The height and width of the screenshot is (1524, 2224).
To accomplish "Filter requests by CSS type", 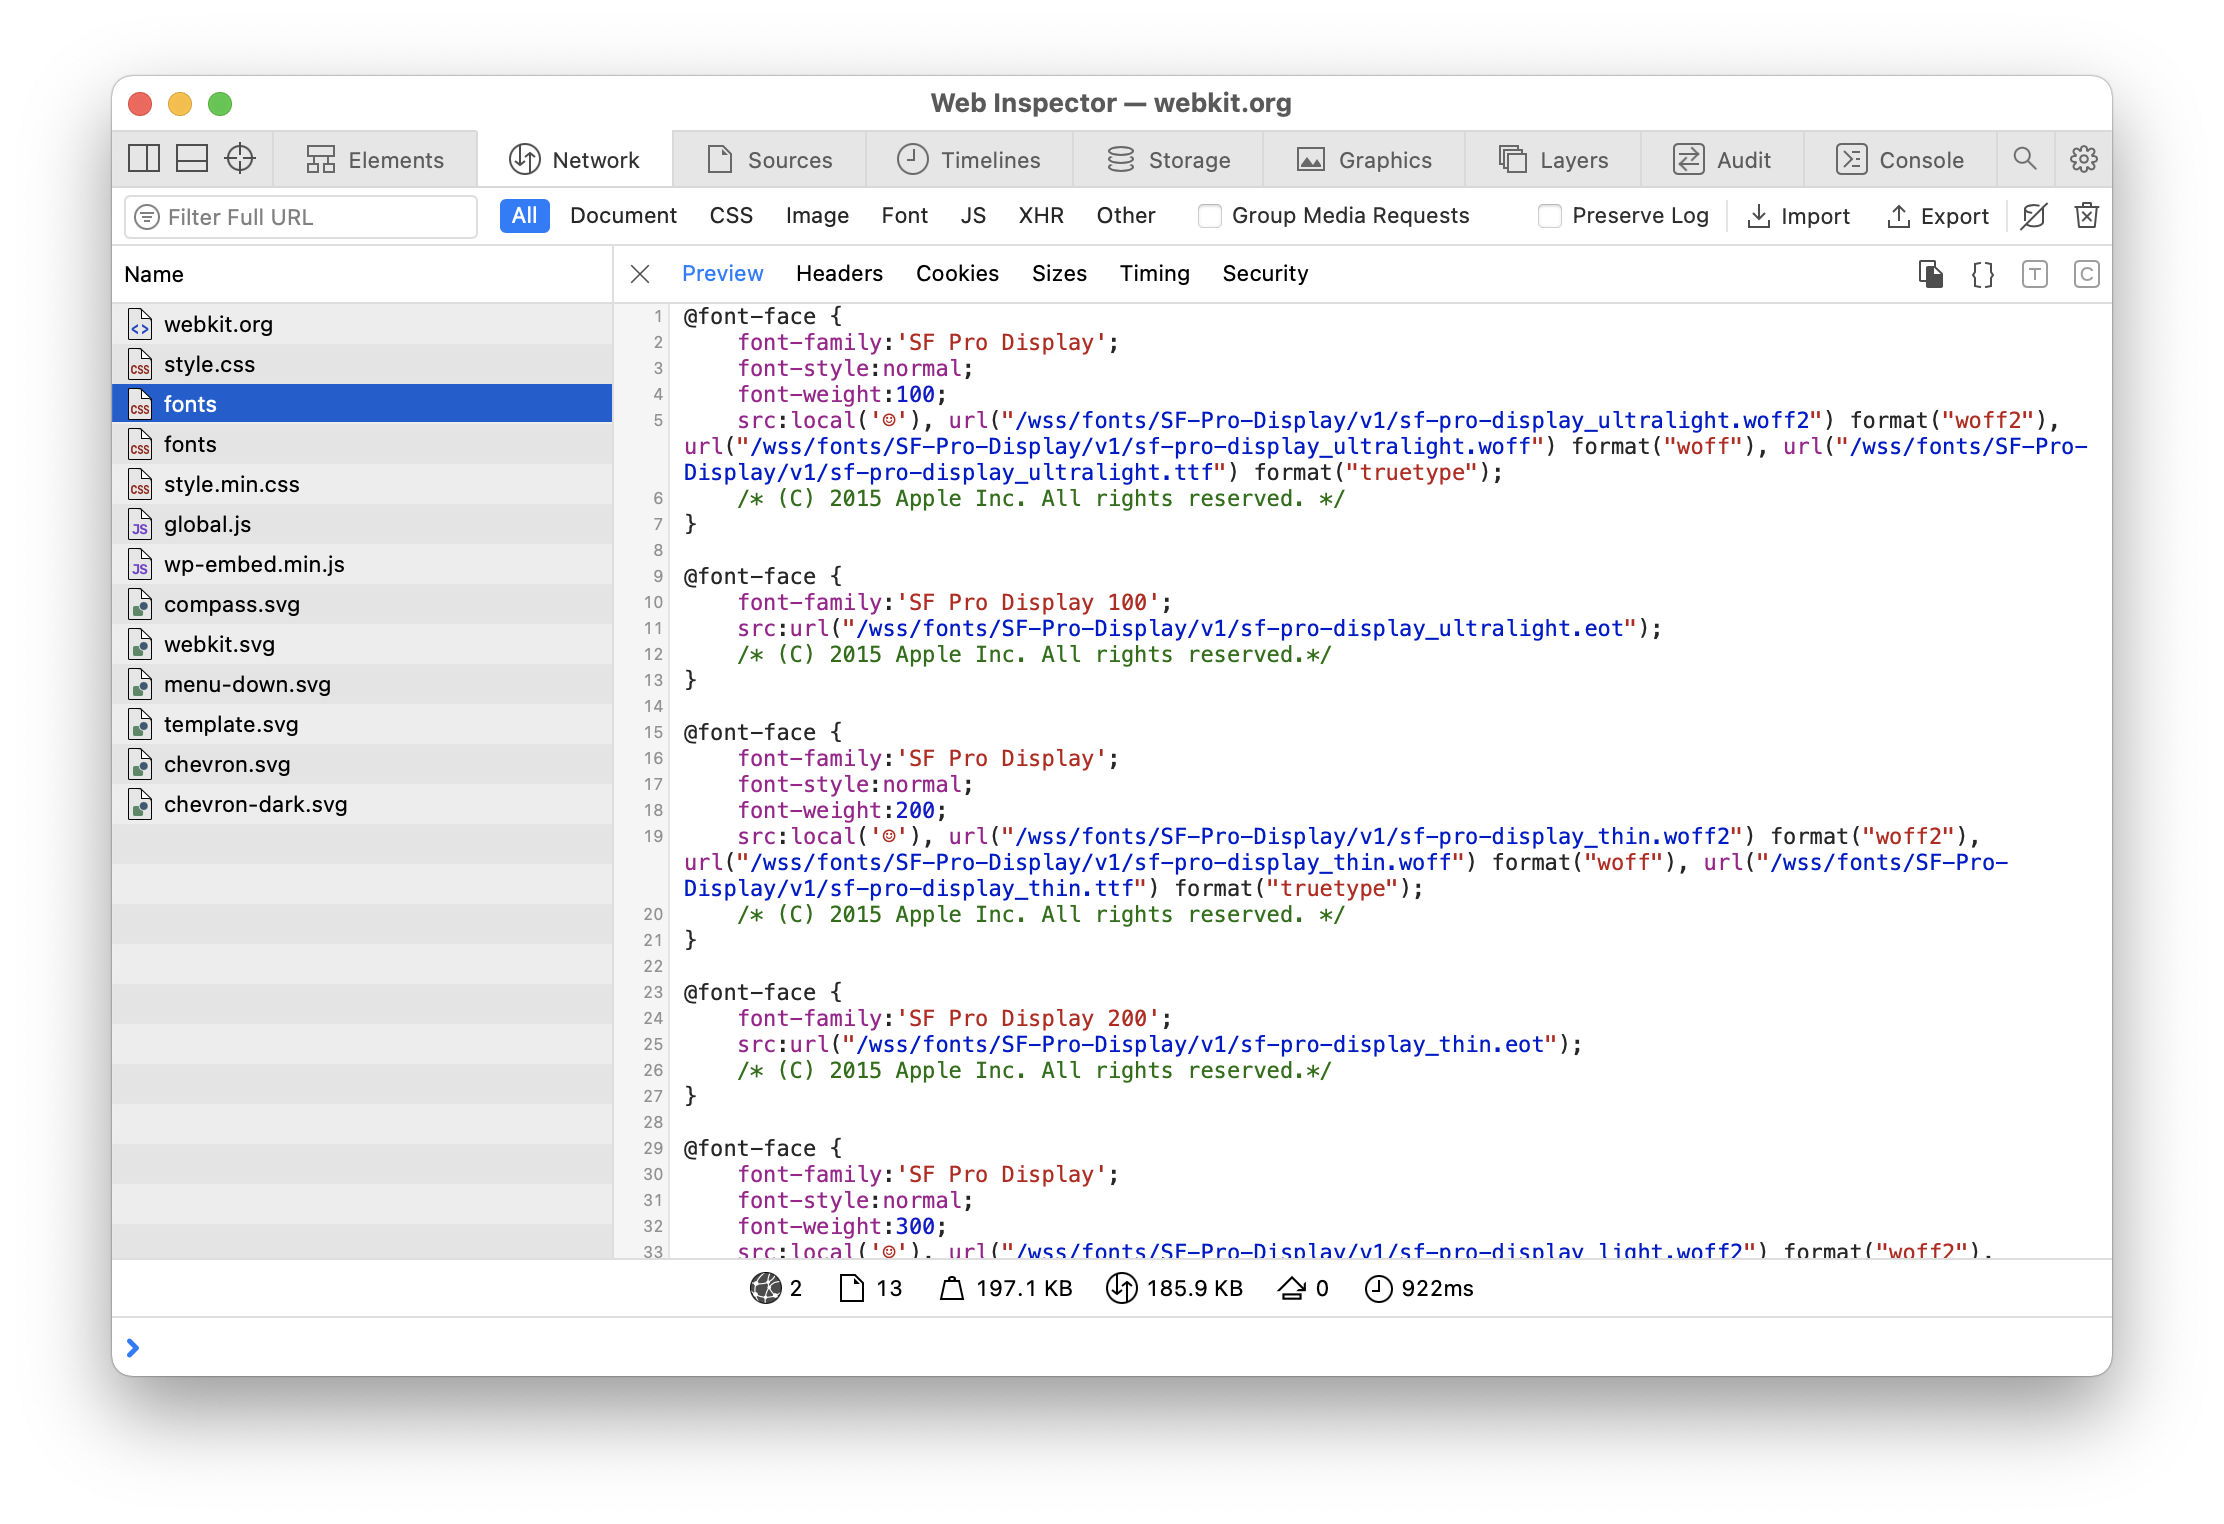I will tap(731, 216).
